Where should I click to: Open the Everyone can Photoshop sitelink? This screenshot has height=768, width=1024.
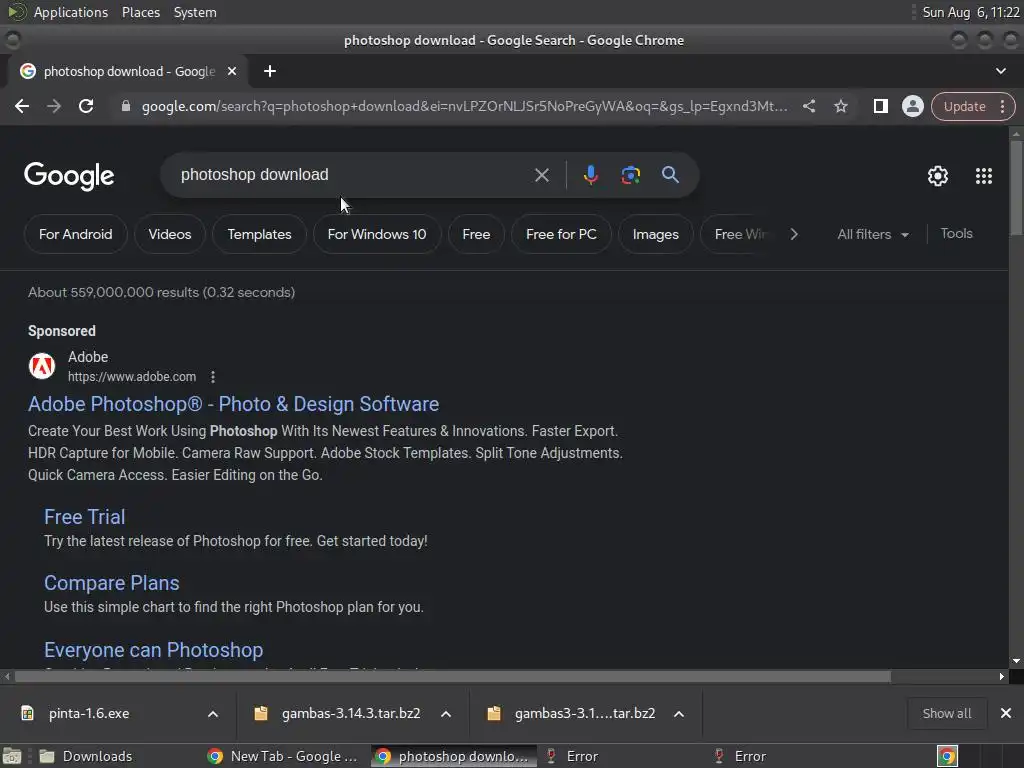[x=153, y=650]
